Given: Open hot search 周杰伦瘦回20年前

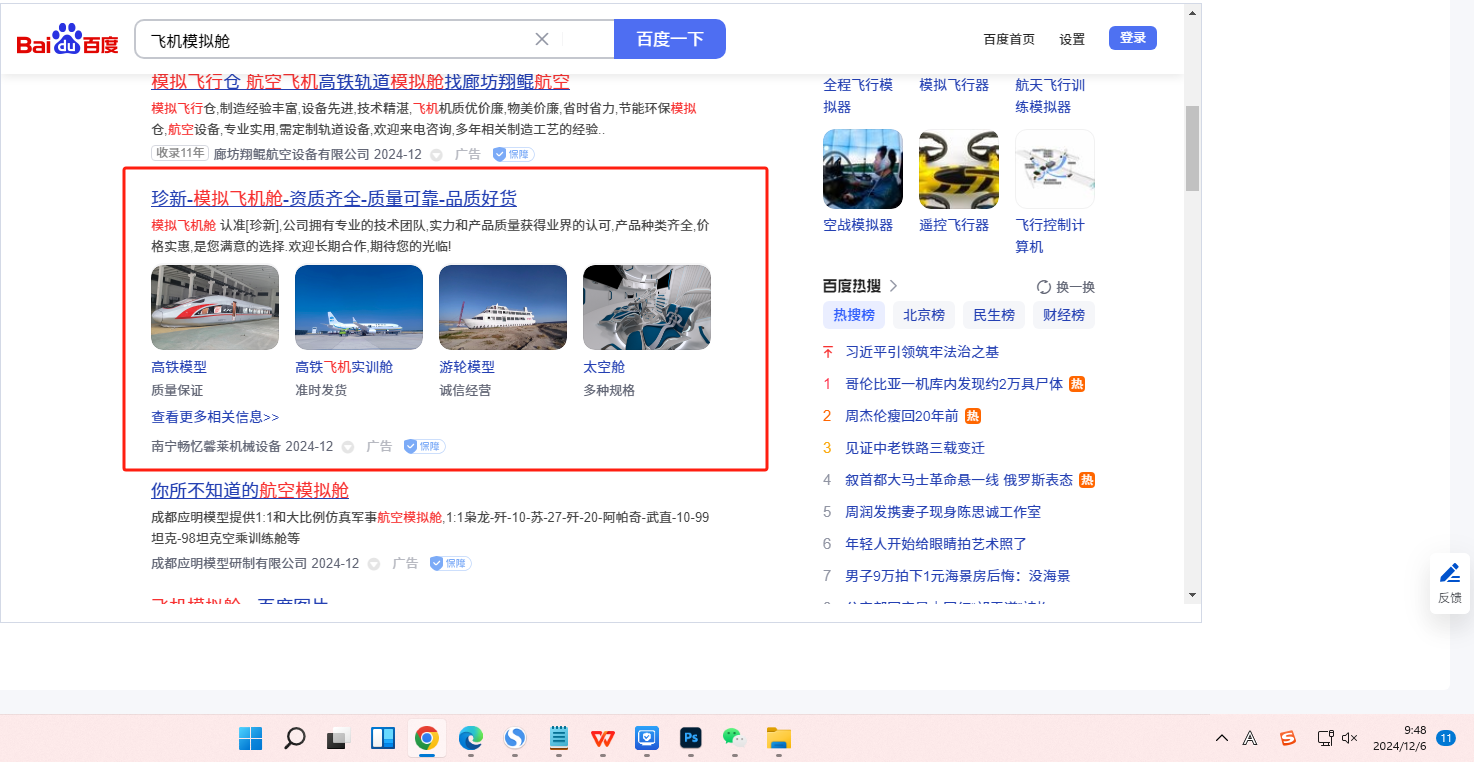Looking at the screenshot, I should coord(902,416).
